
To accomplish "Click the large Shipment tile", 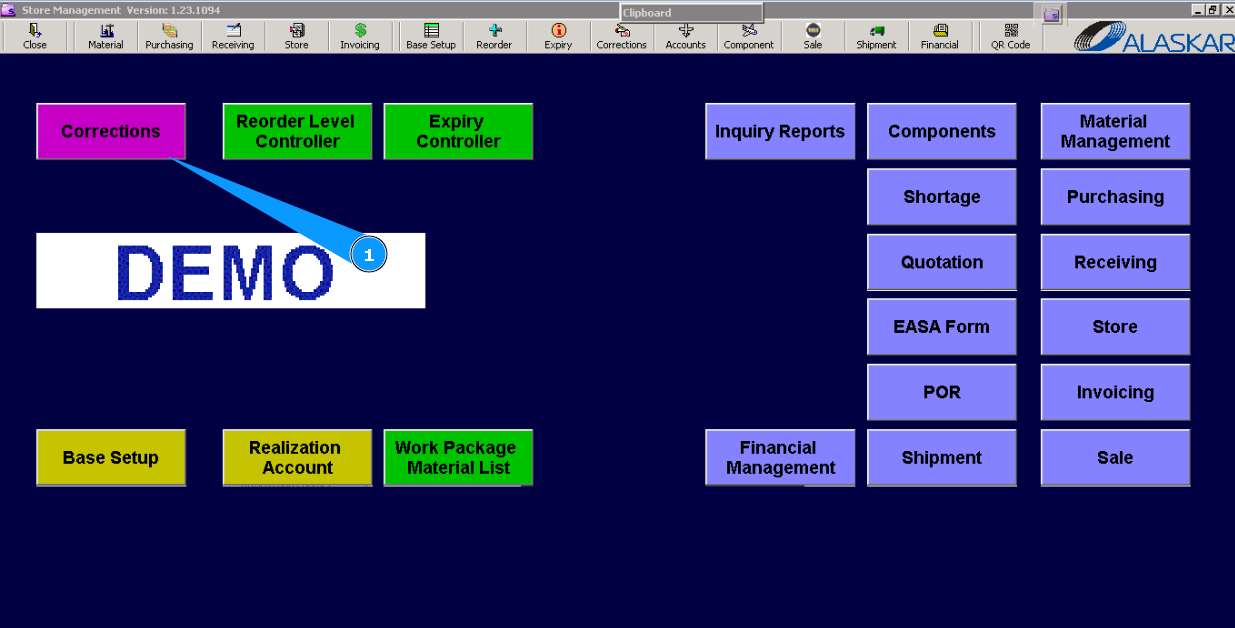I will 942,458.
